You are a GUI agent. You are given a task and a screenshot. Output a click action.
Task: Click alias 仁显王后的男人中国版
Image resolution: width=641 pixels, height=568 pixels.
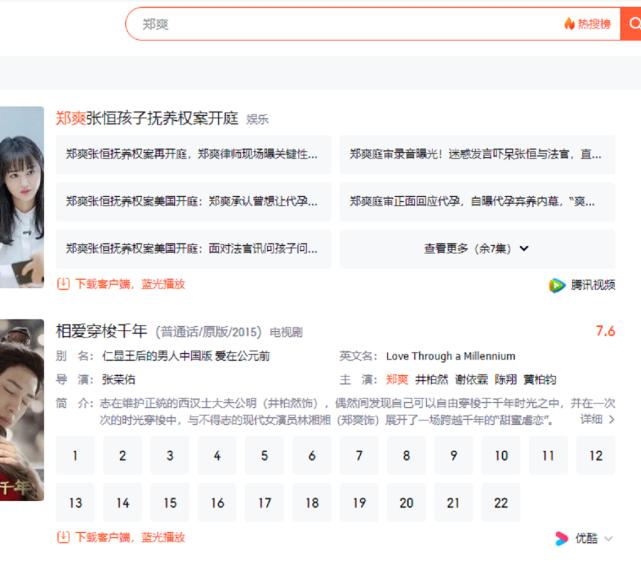[x=157, y=356]
